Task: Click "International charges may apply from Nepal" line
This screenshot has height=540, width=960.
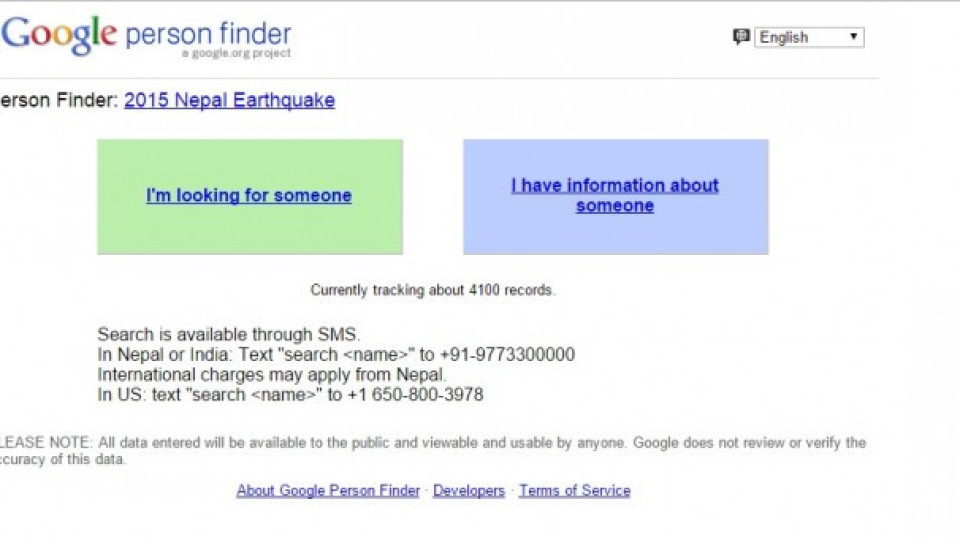Action: (271, 375)
